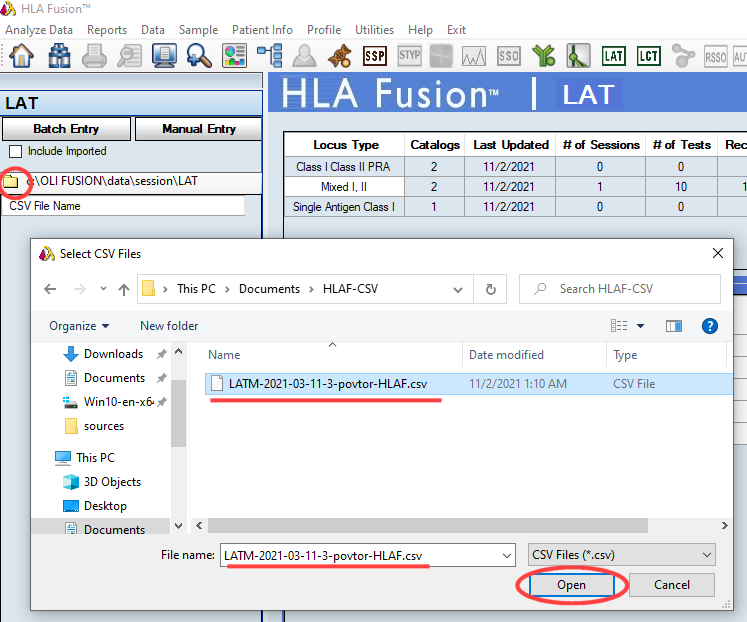Open the CSV Files type filter

tap(621, 555)
